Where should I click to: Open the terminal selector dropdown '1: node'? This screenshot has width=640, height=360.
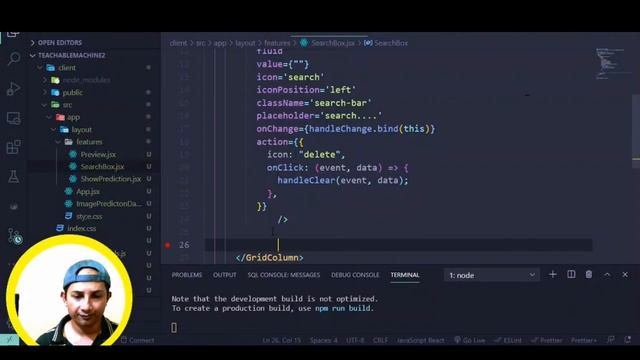click(491, 275)
